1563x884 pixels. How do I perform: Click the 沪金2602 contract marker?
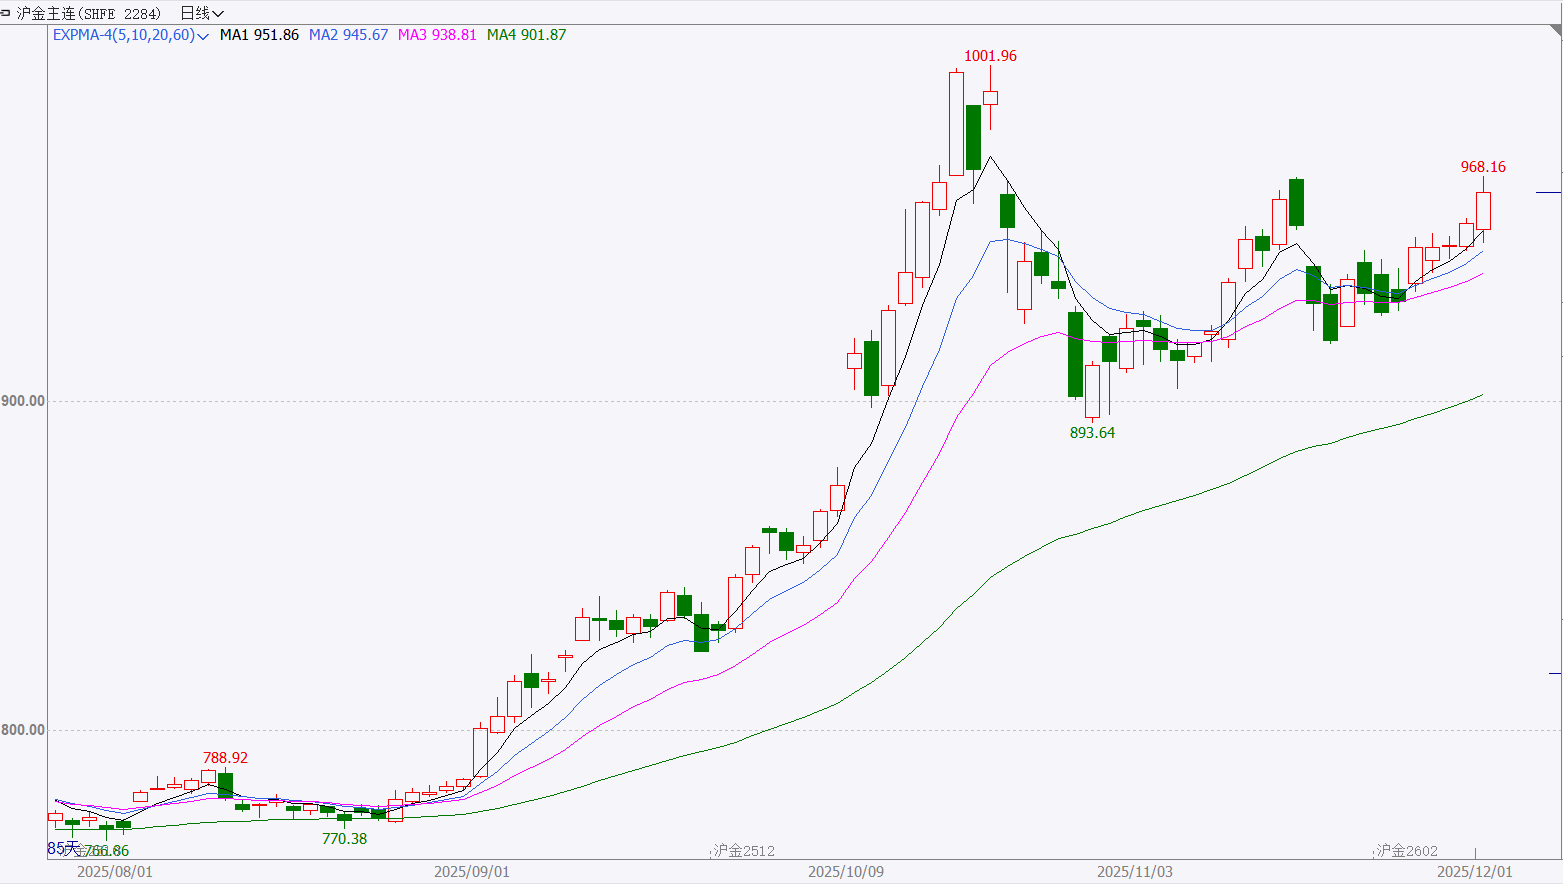(1407, 851)
